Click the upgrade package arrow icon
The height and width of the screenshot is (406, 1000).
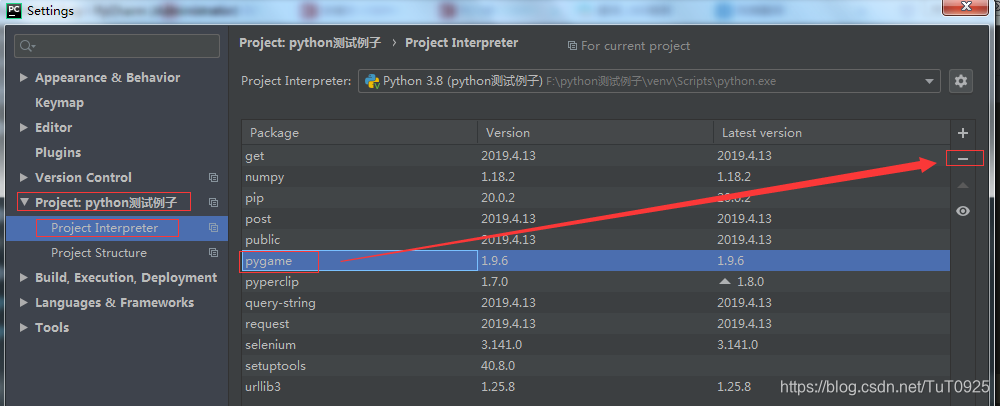[963, 185]
